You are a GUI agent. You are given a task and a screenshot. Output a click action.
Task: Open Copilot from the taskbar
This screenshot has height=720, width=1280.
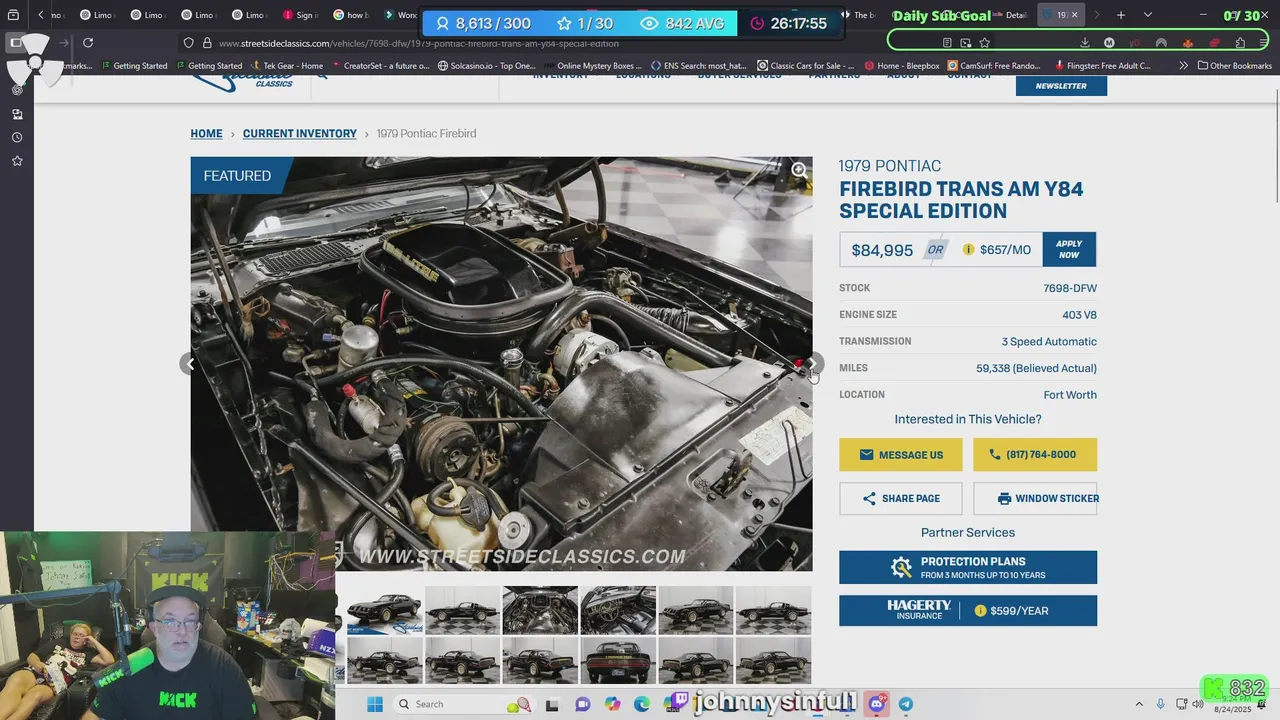[613, 704]
